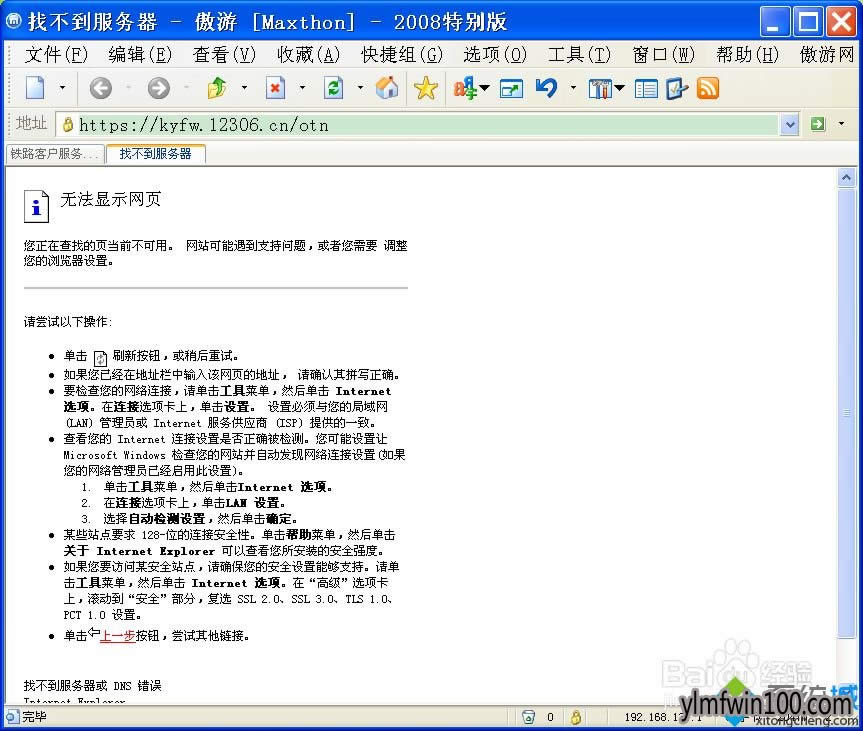Select the Forward navigation arrow icon
Viewport: 863px width, 731px height.
tap(157, 88)
